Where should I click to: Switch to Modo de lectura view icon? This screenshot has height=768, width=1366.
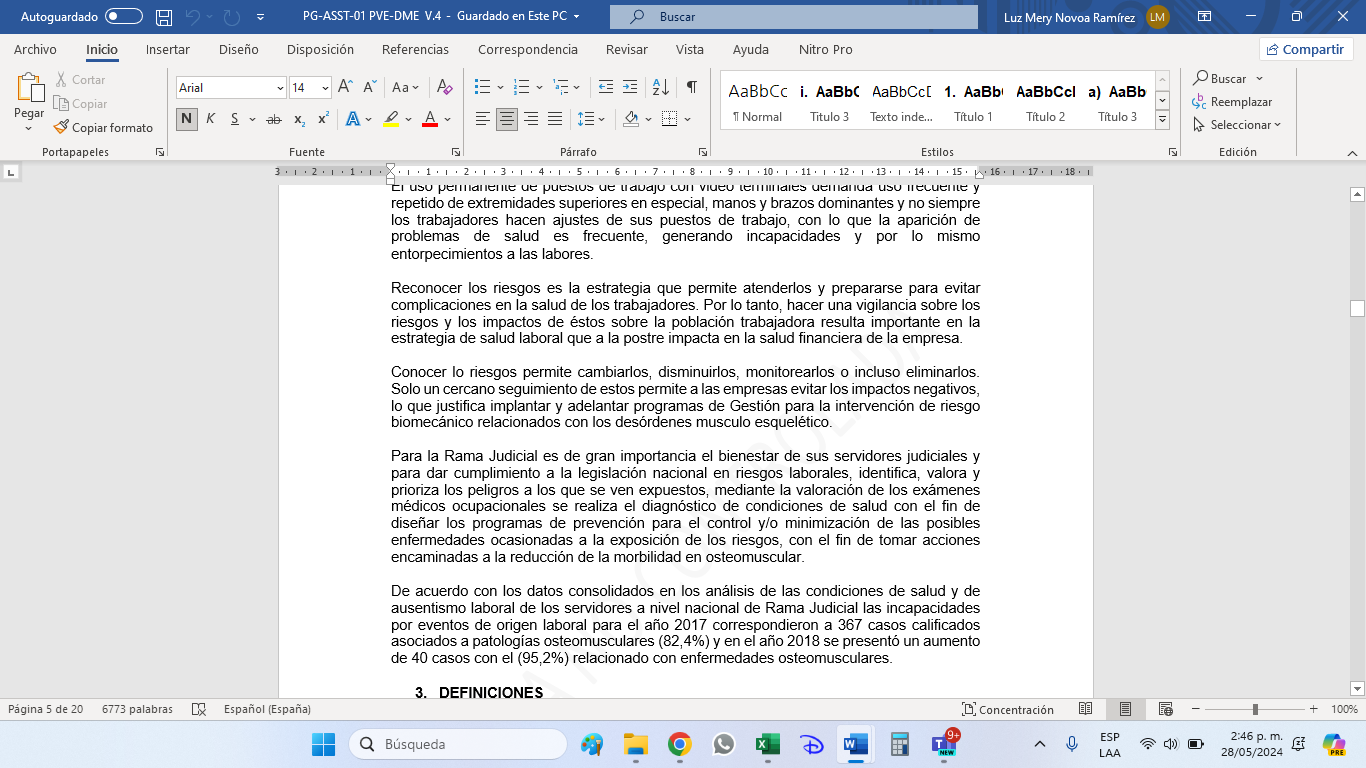coord(1086,709)
